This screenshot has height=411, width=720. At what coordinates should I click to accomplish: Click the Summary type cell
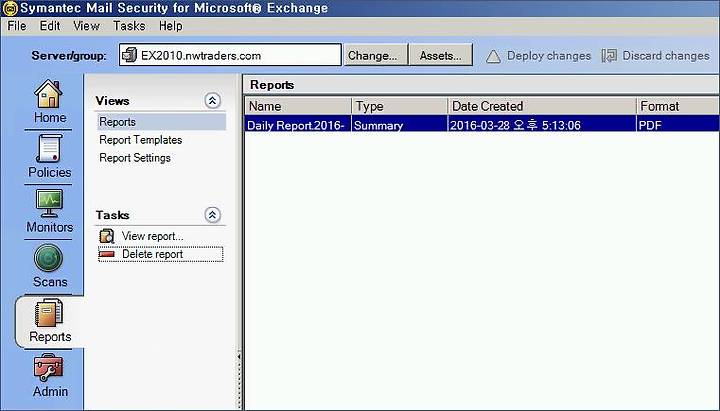(399, 125)
